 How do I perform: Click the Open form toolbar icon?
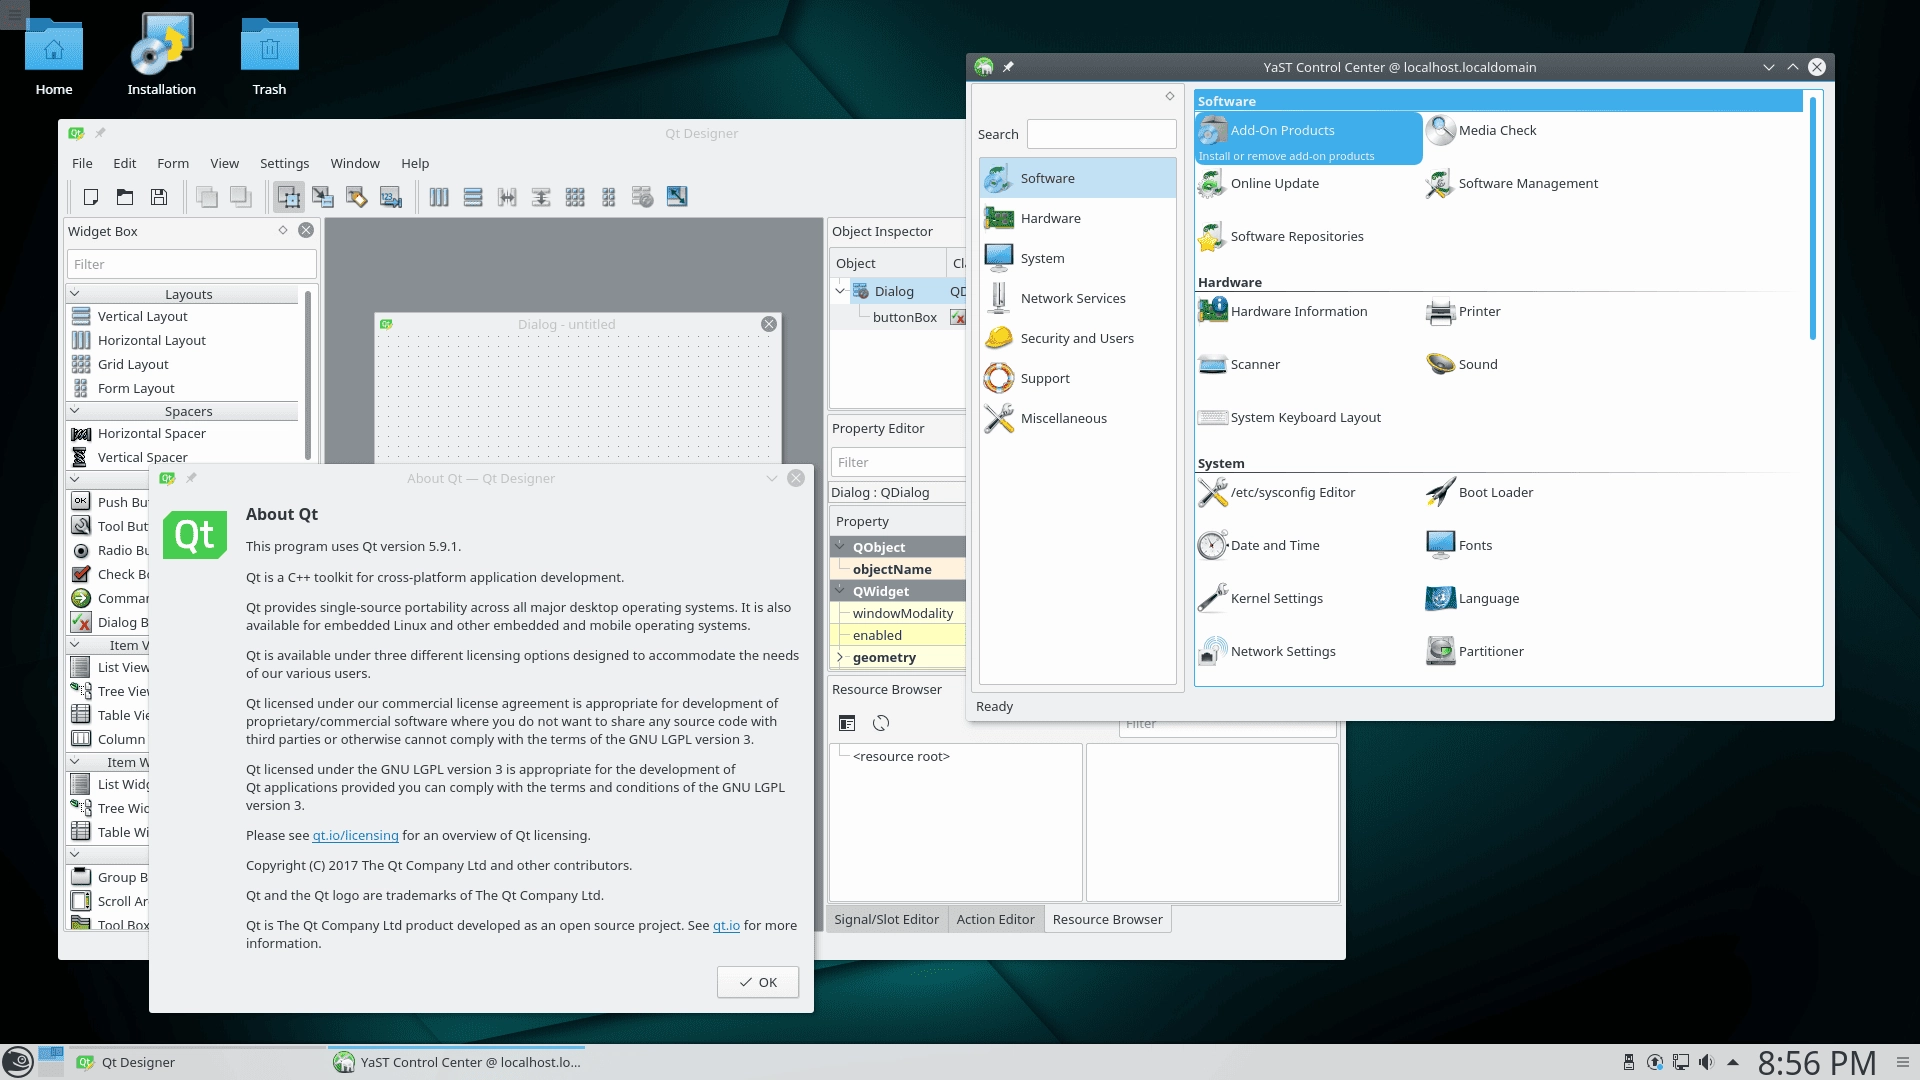tap(125, 197)
